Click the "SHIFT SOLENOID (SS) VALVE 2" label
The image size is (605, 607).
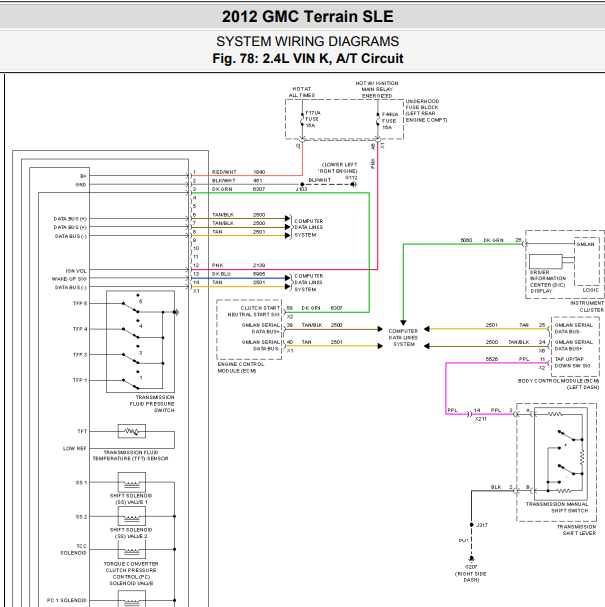(x=131, y=533)
